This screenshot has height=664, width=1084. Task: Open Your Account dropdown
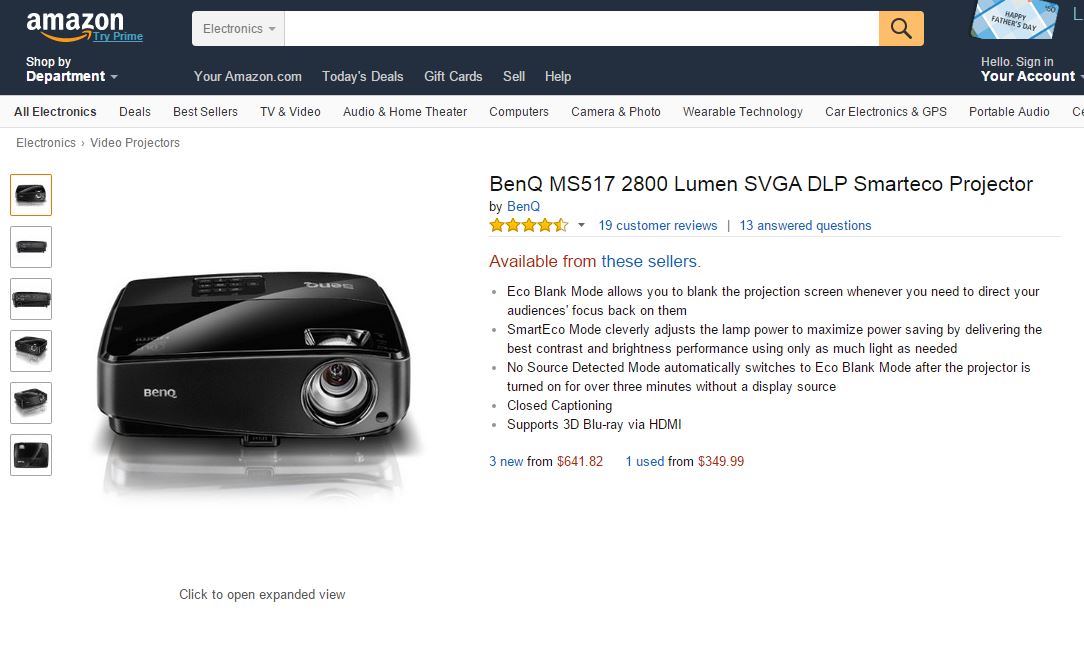1031,76
